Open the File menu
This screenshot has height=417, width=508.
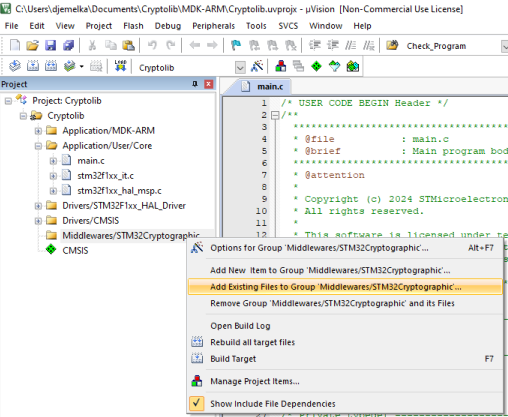tap(12, 26)
